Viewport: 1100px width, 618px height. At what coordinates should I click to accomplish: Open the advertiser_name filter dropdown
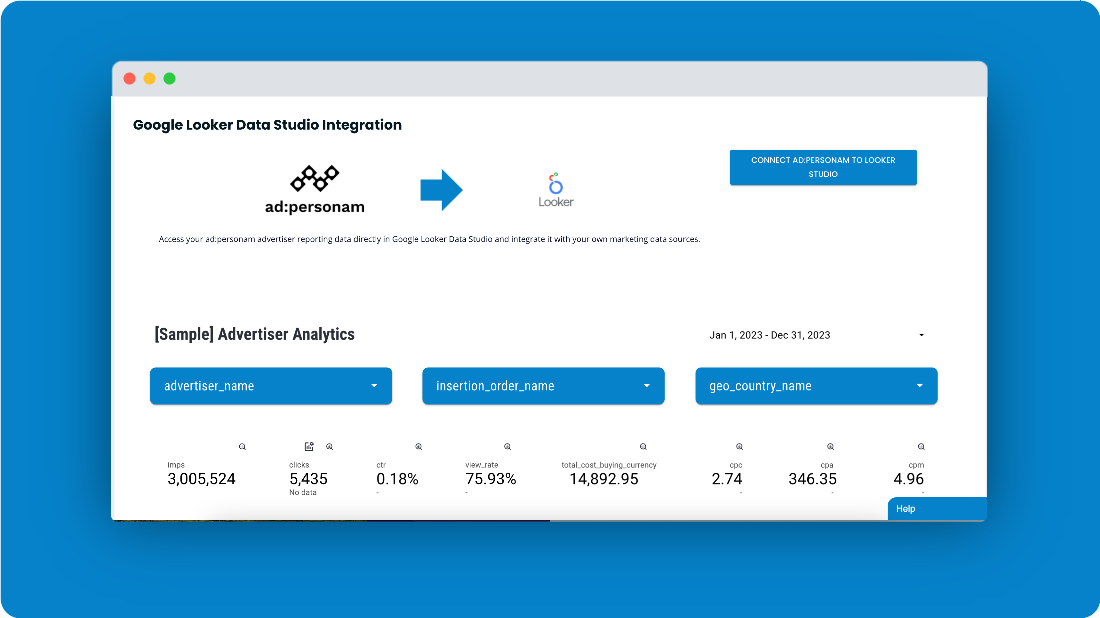click(271, 386)
